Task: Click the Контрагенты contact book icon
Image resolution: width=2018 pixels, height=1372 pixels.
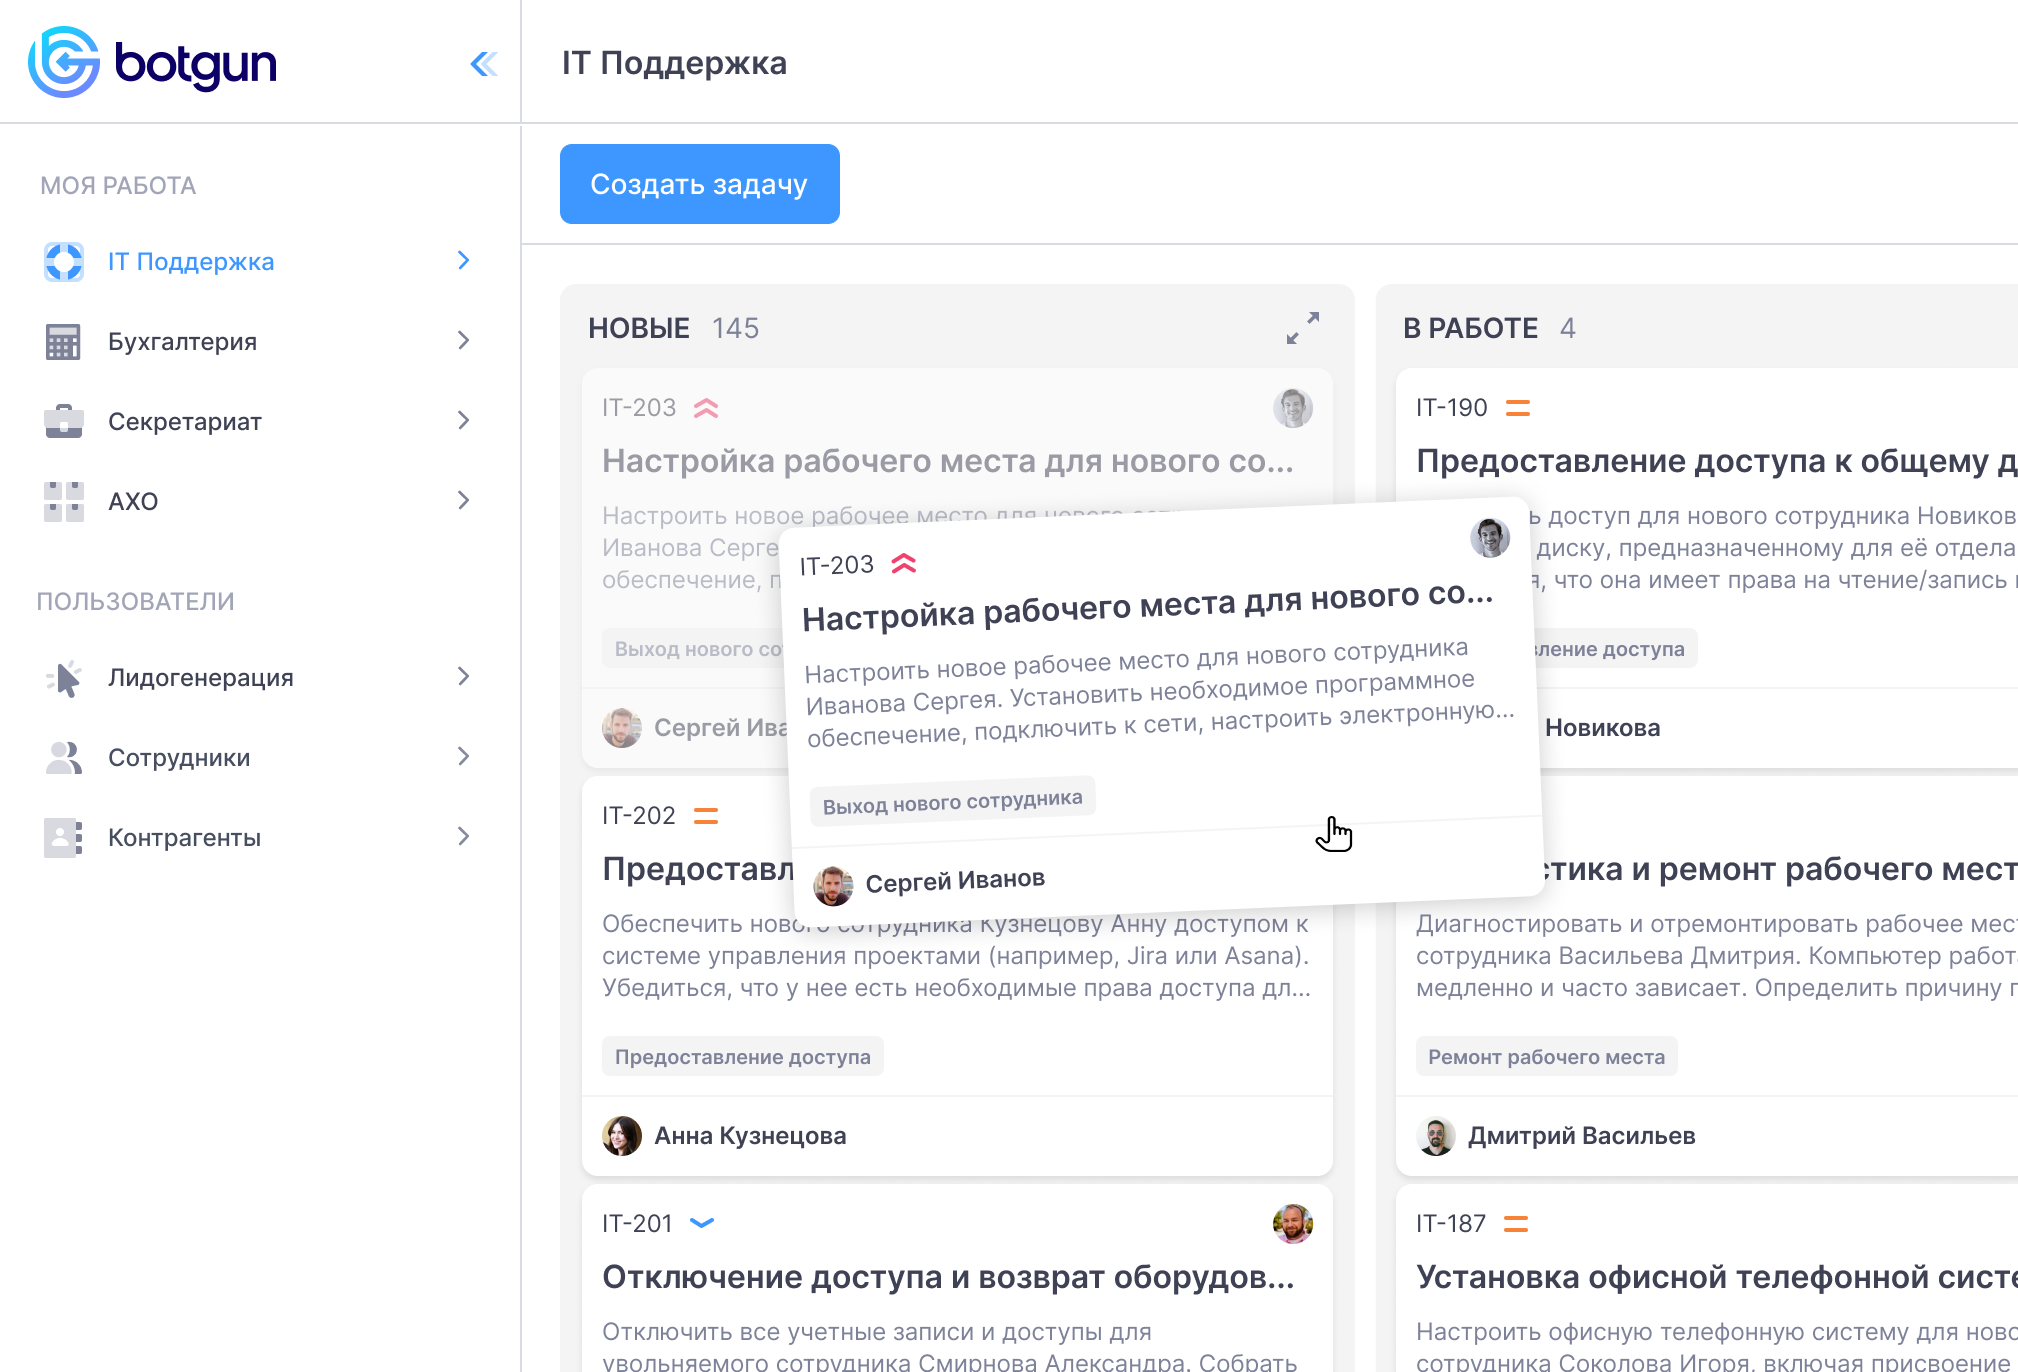Action: click(64, 837)
